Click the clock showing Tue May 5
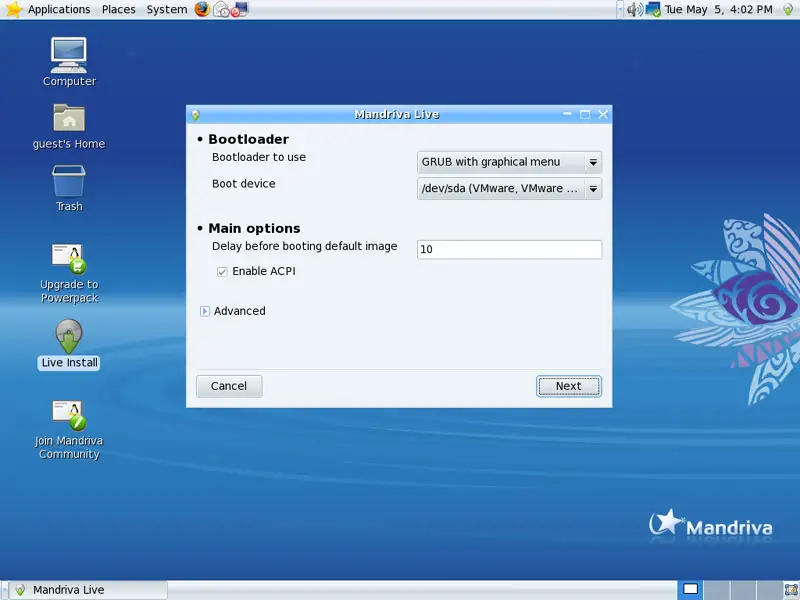The width and height of the screenshot is (800, 600). coord(718,9)
